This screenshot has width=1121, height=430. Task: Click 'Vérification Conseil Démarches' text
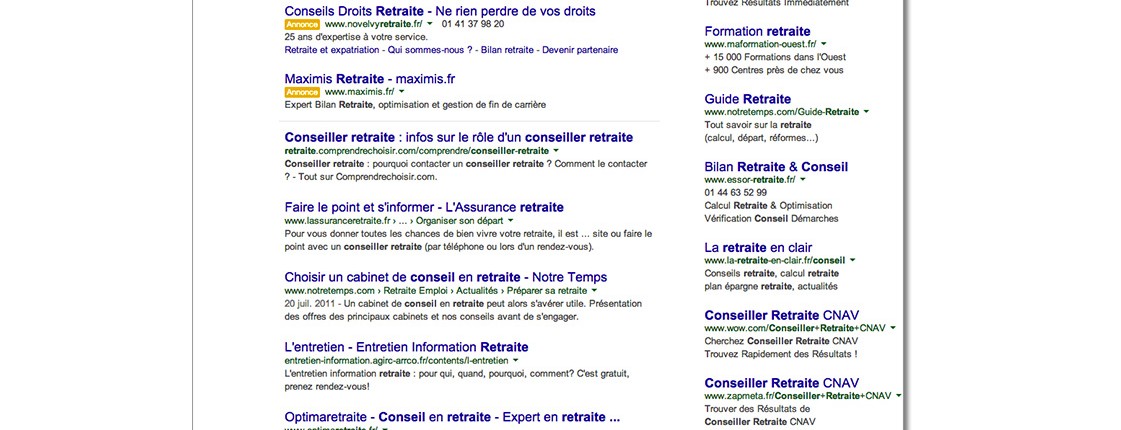[771, 218]
